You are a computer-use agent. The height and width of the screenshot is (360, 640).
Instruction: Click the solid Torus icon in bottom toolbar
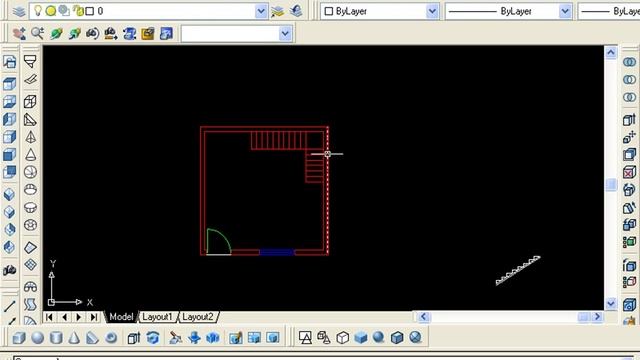pyautogui.click(x=111, y=338)
